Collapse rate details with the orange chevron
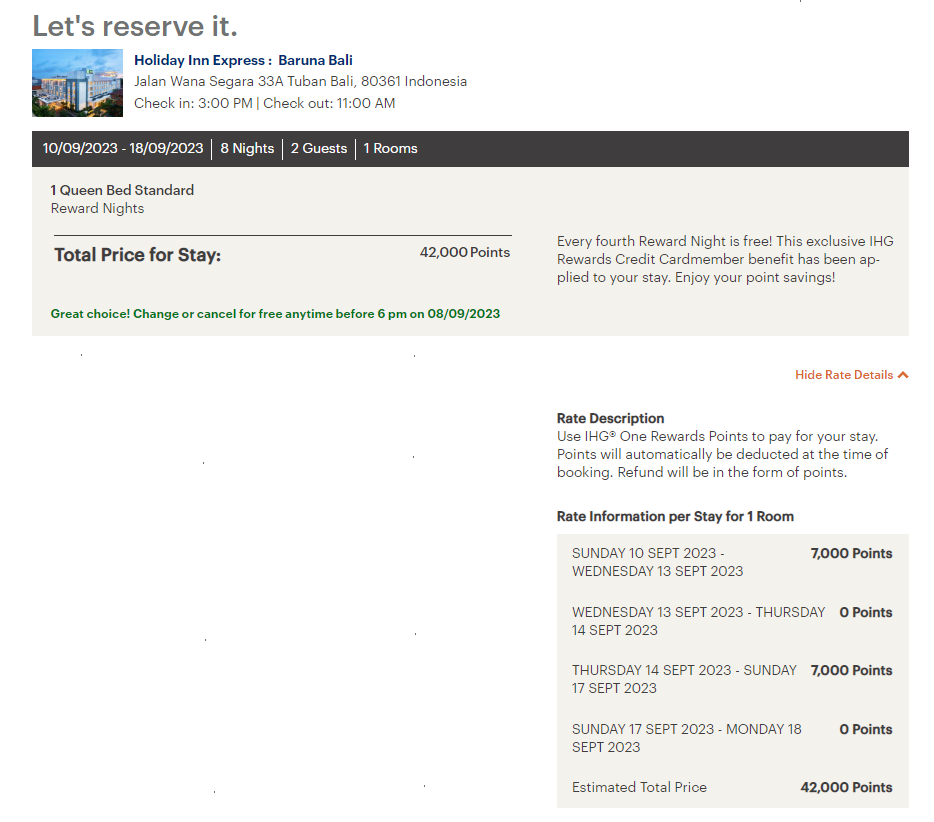Screen dimensions: 934x822 pyautogui.click(x=903, y=375)
